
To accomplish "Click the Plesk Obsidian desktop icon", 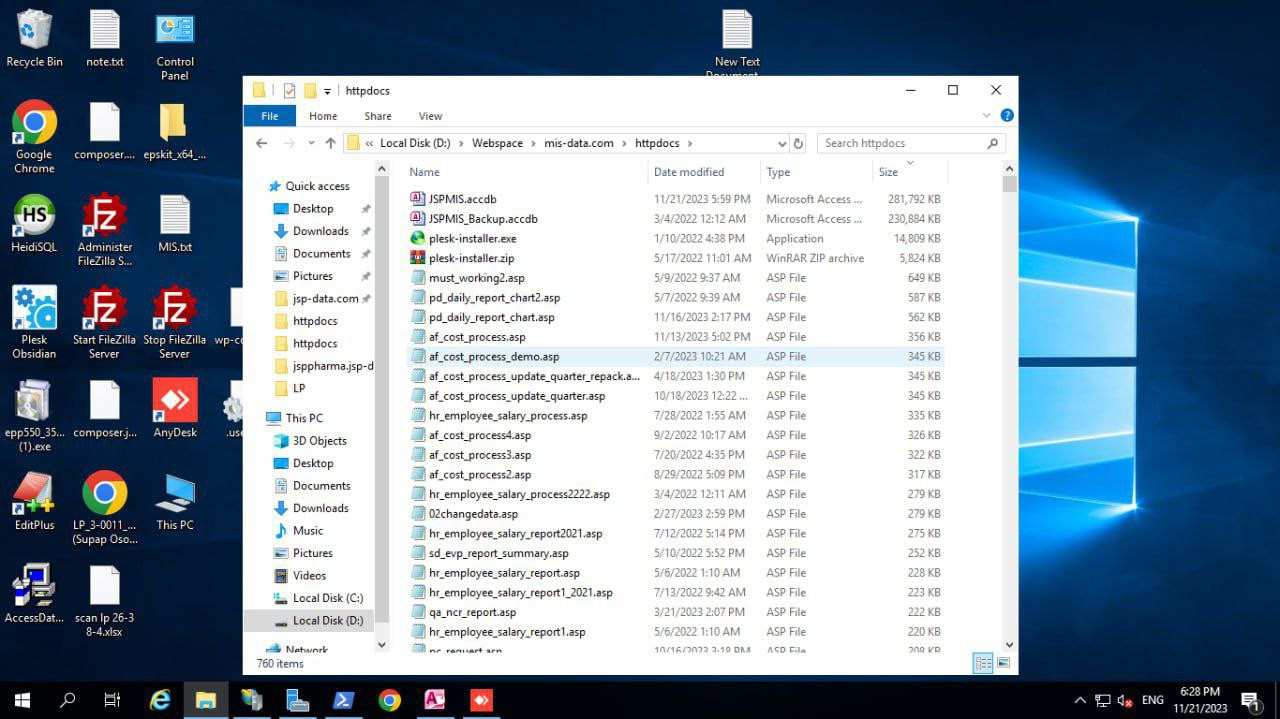I will point(34,310).
